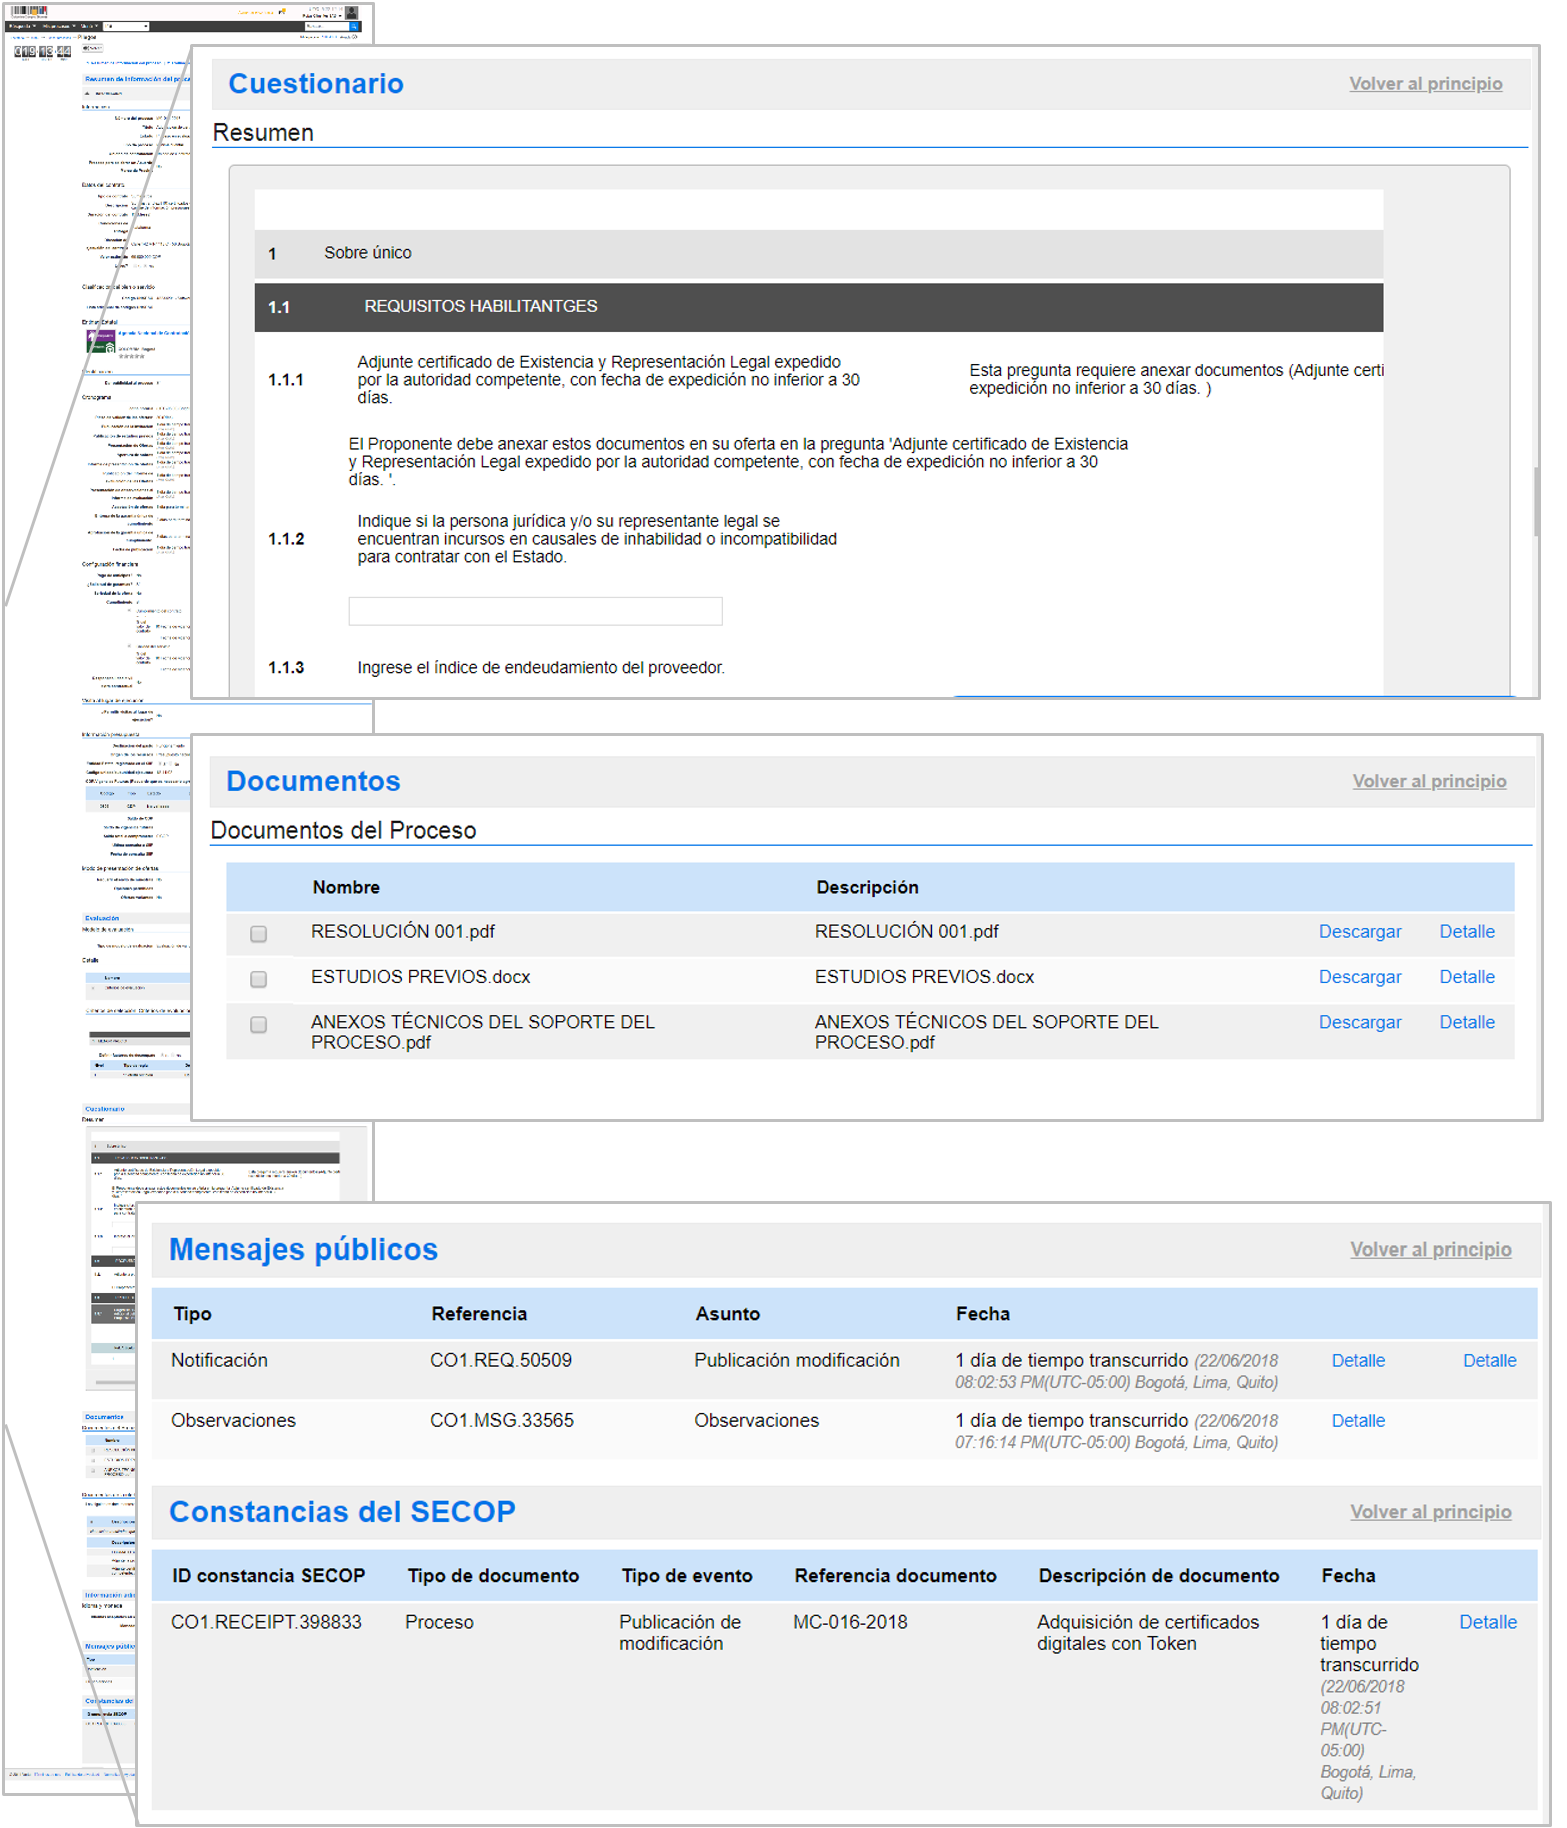Download the RESOLUCIÓN 001.pdf document
The width and height of the screenshot is (1567, 1828).
[x=1359, y=932]
